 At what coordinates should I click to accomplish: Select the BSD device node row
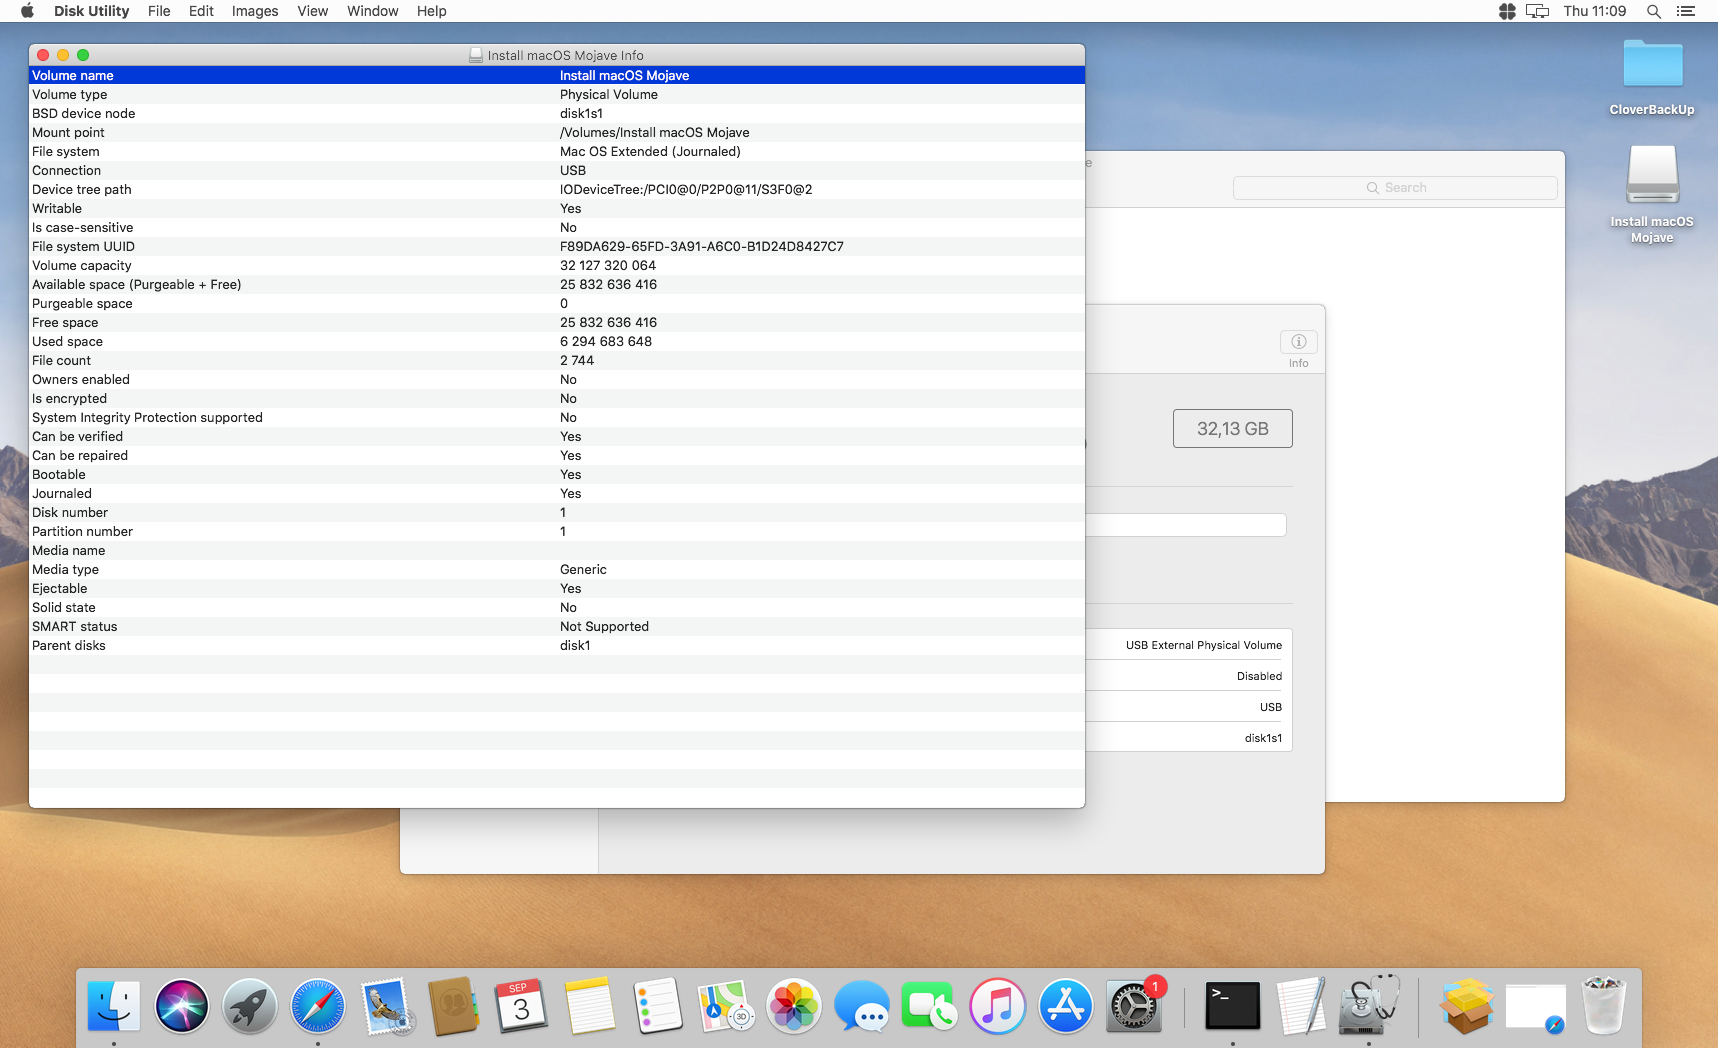(x=557, y=113)
